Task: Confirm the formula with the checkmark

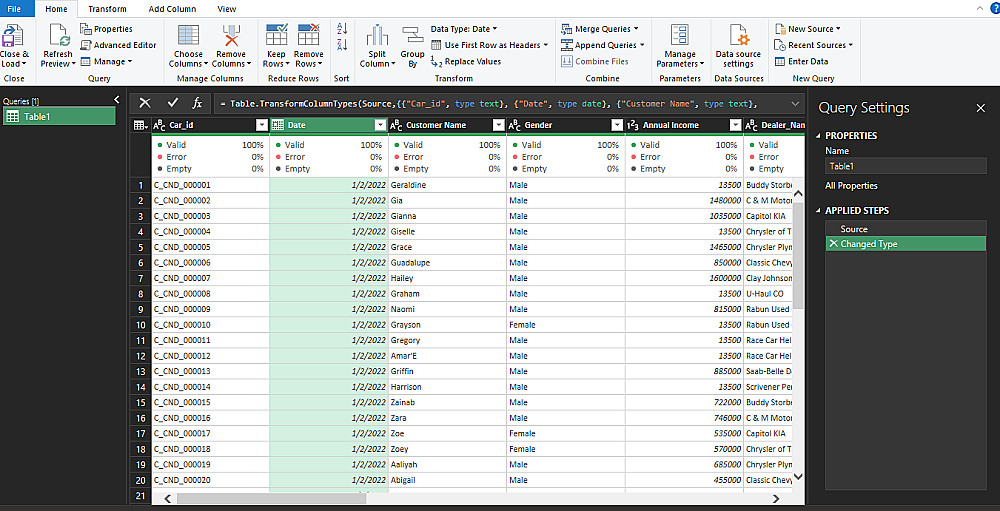Action: [x=172, y=103]
